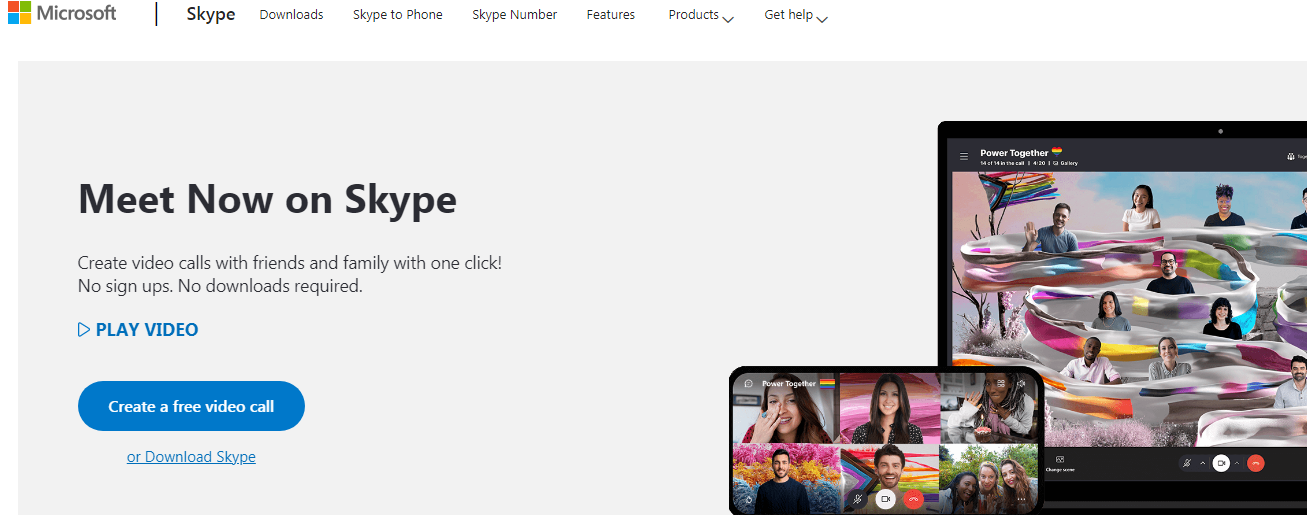Click the muted microphone icon in phone mockup
The width and height of the screenshot is (1307, 515).
pyautogui.click(x=857, y=498)
